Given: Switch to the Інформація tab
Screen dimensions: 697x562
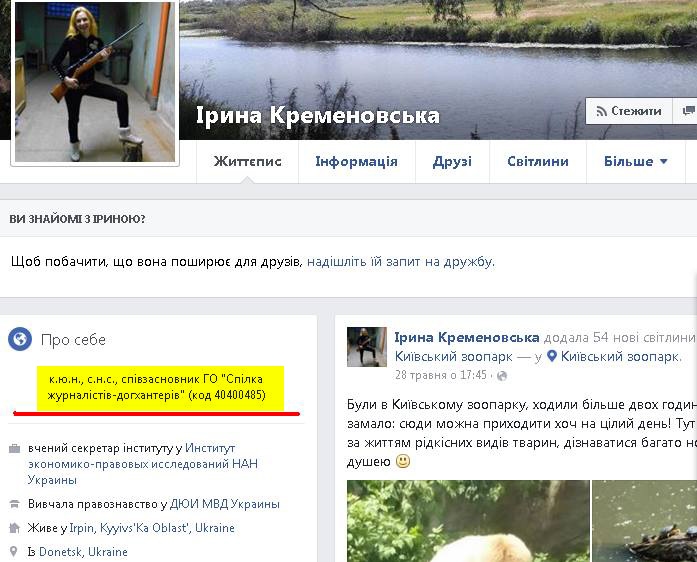Looking at the screenshot, I should click(357, 161).
